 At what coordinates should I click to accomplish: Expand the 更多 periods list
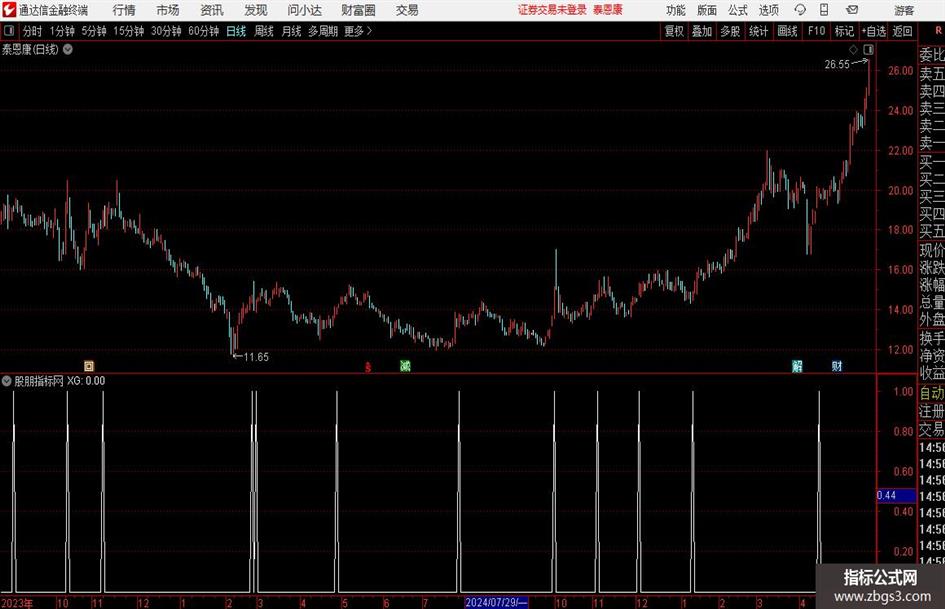point(358,31)
